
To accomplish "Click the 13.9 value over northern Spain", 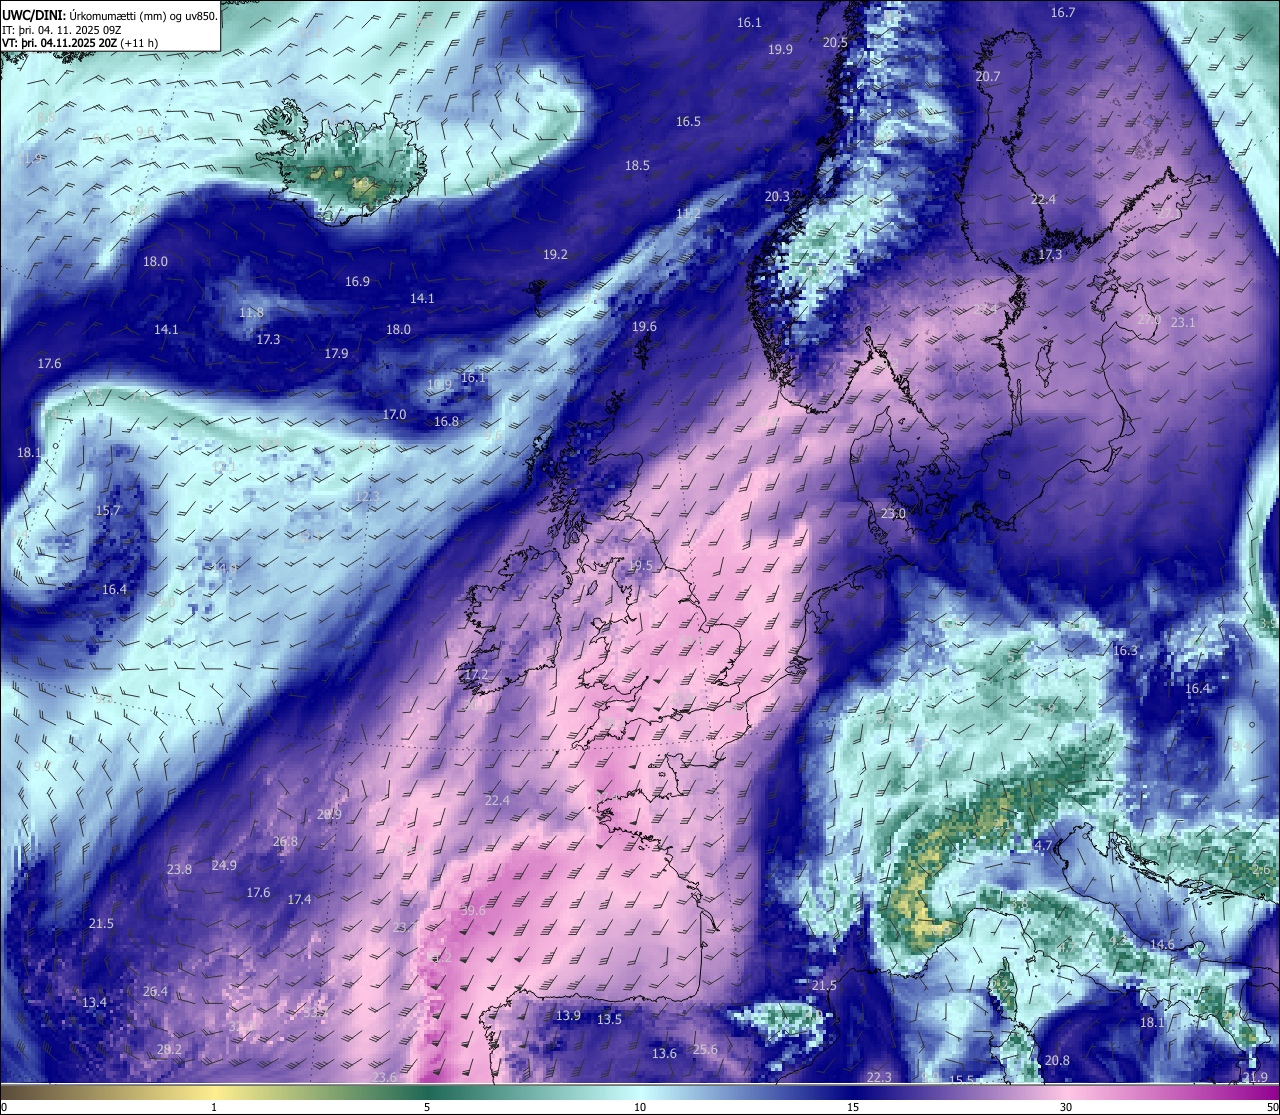I will (x=568, y=1016).
